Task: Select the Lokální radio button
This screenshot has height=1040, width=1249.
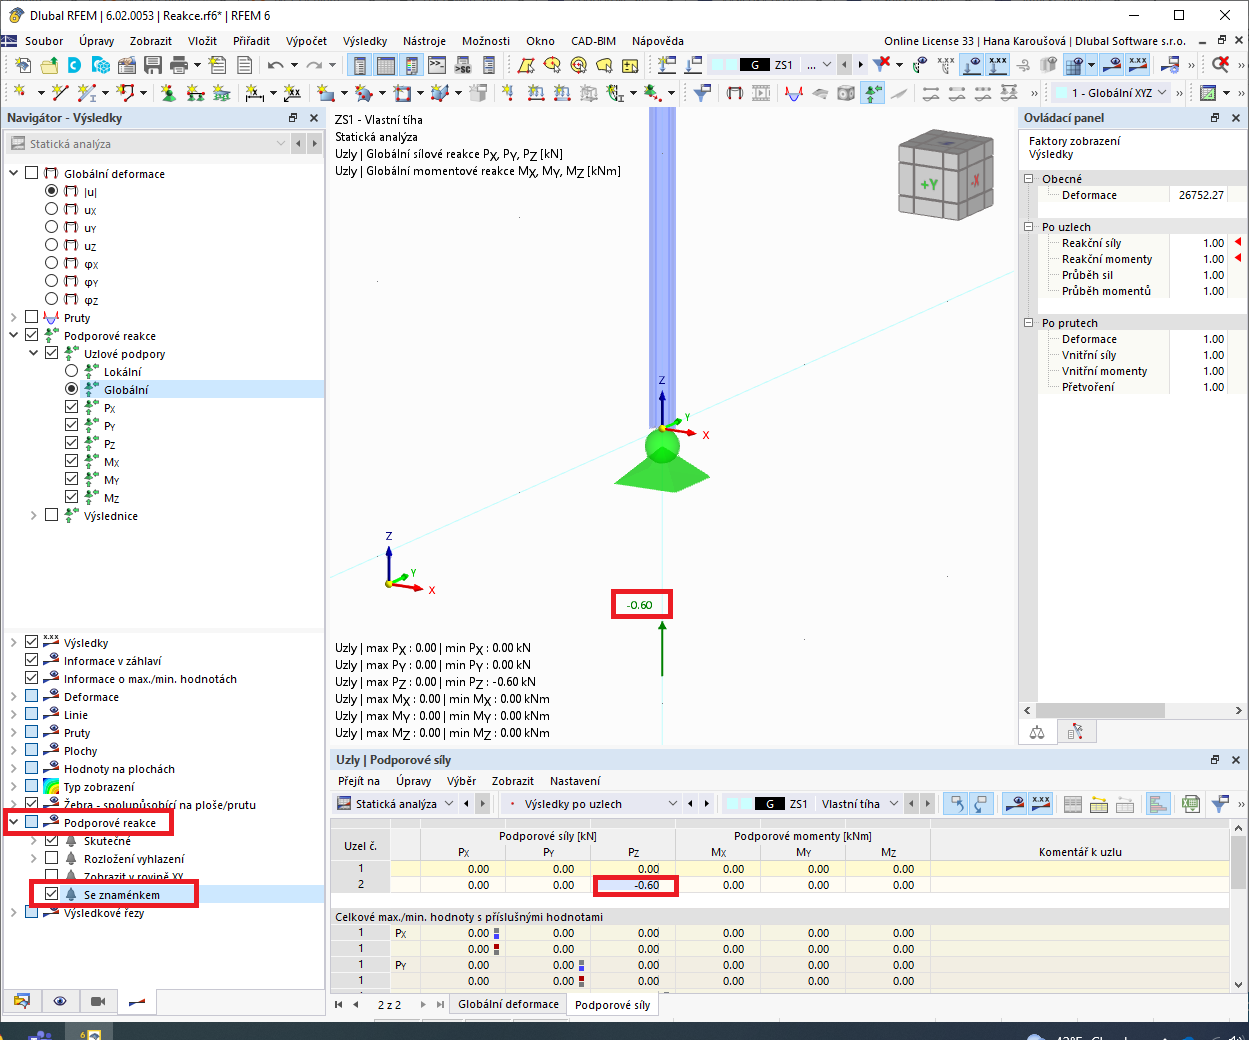Action: pos(71,371)
